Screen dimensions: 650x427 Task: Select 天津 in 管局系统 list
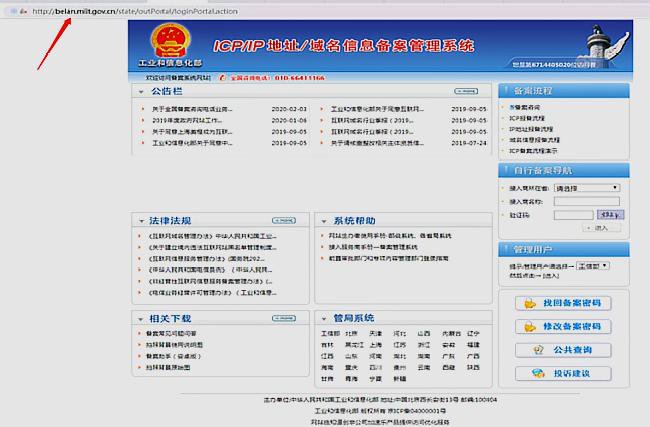376,333
